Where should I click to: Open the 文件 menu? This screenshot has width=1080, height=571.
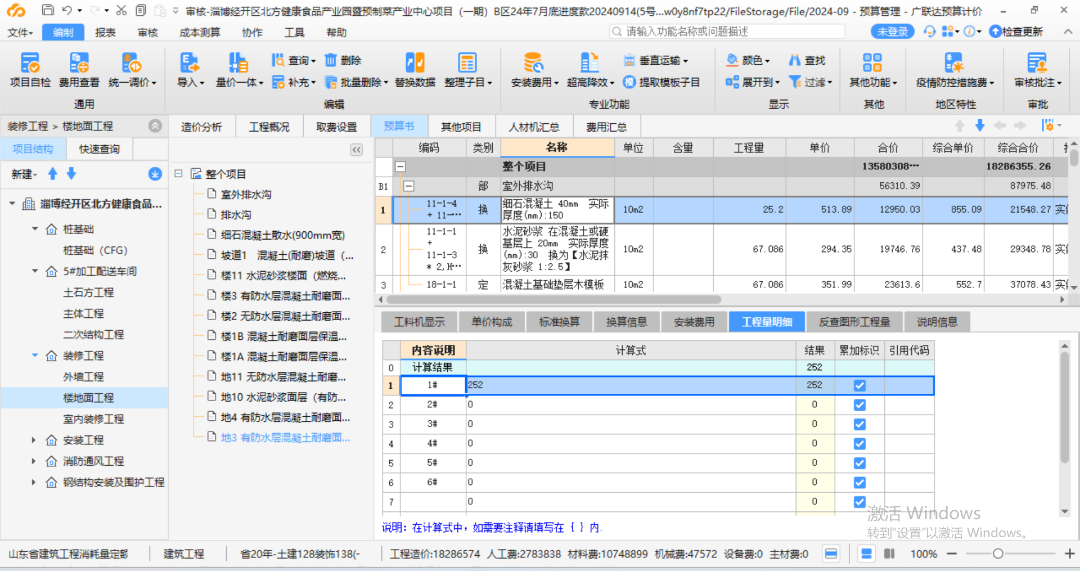tap(20, 32)
